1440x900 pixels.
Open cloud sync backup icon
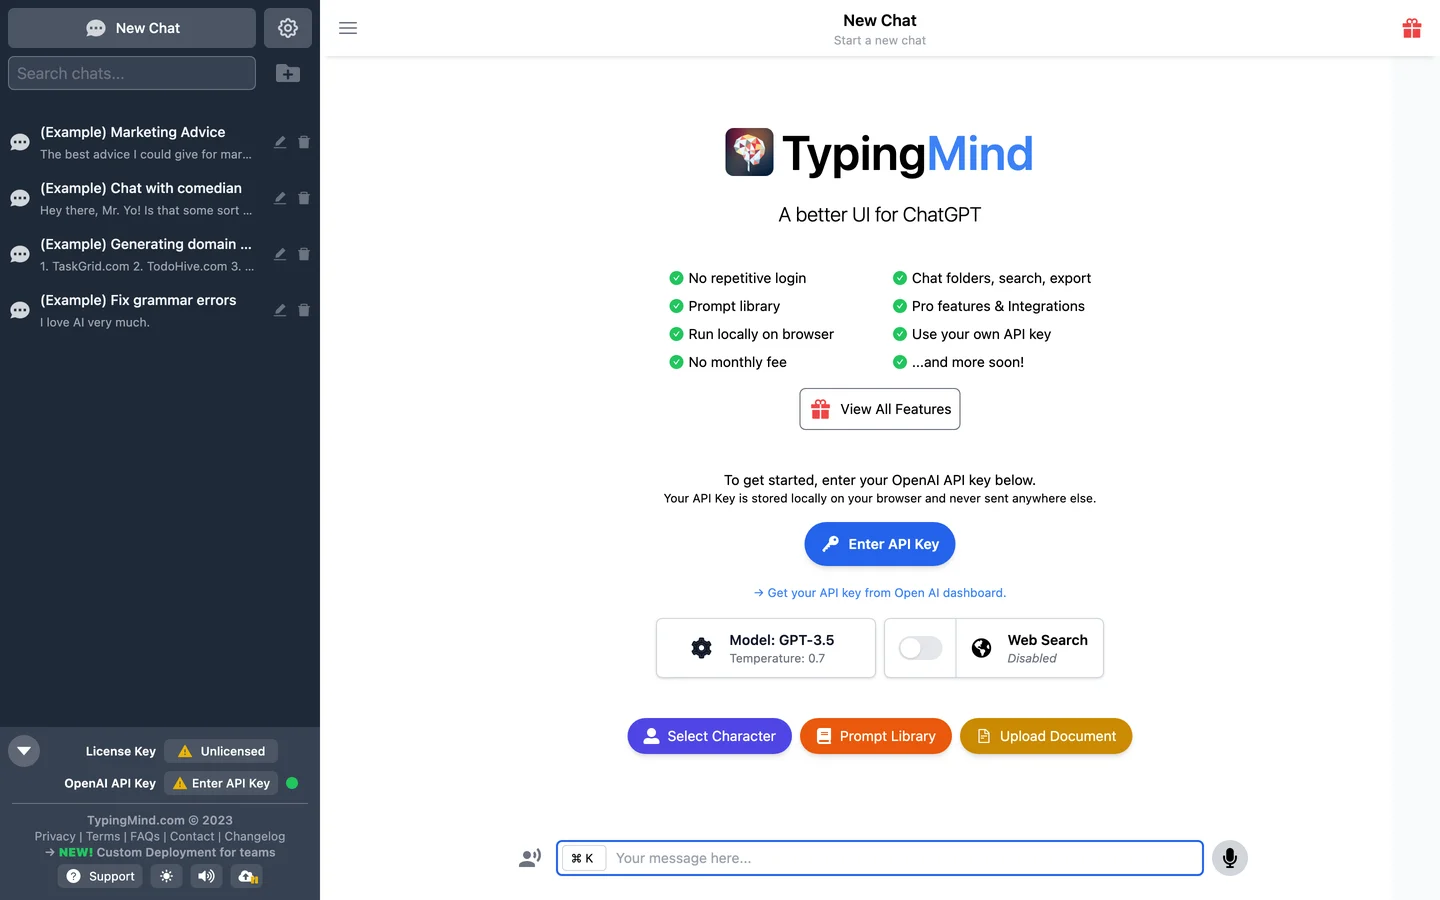247,876
